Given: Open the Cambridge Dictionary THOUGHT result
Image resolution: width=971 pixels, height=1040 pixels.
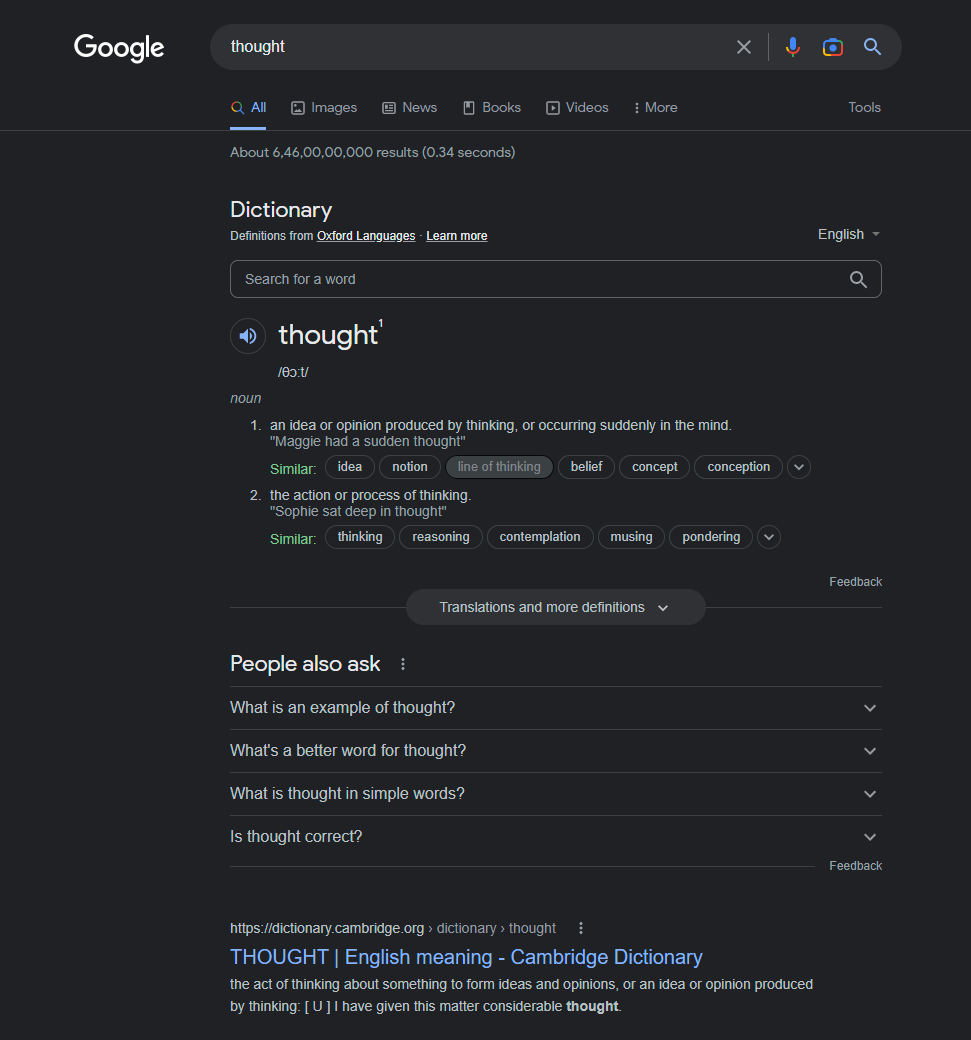Looking at the screenshot, I should pos(466,957).
